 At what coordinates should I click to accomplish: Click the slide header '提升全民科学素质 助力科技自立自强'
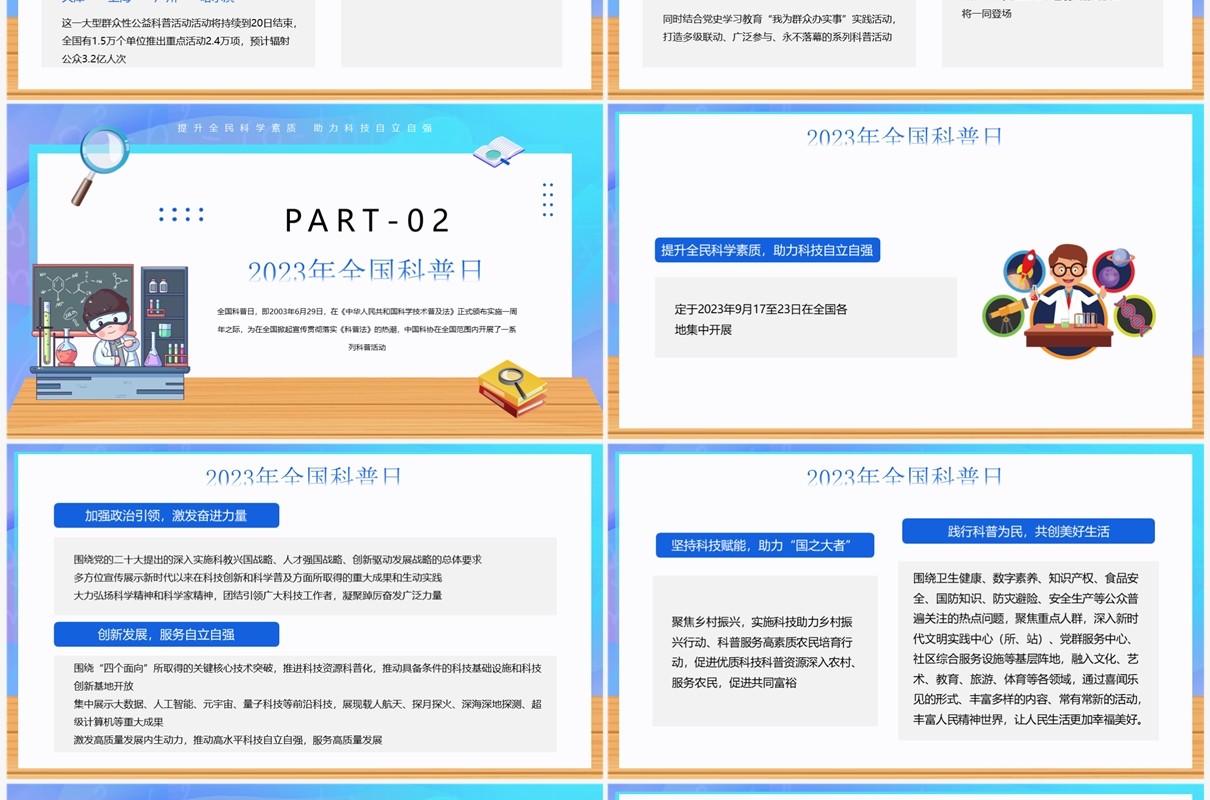tap(304, 128)
